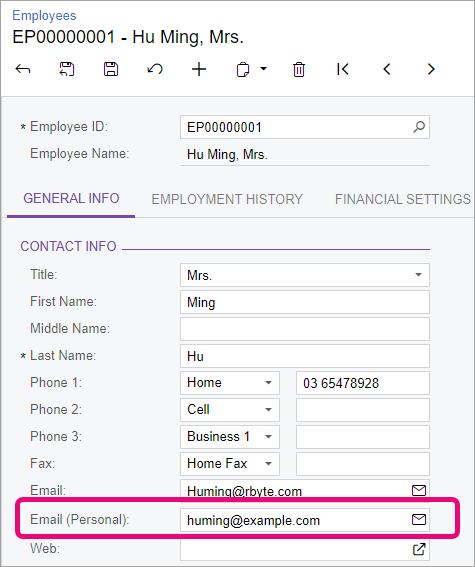
Task: Click the Middle Name input field
Action: tap(305, 329)
